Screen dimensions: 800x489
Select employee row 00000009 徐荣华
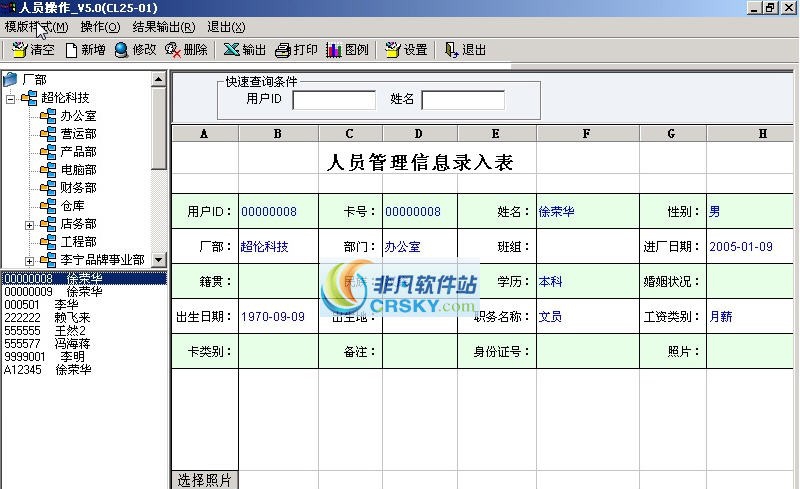[84, 291]
